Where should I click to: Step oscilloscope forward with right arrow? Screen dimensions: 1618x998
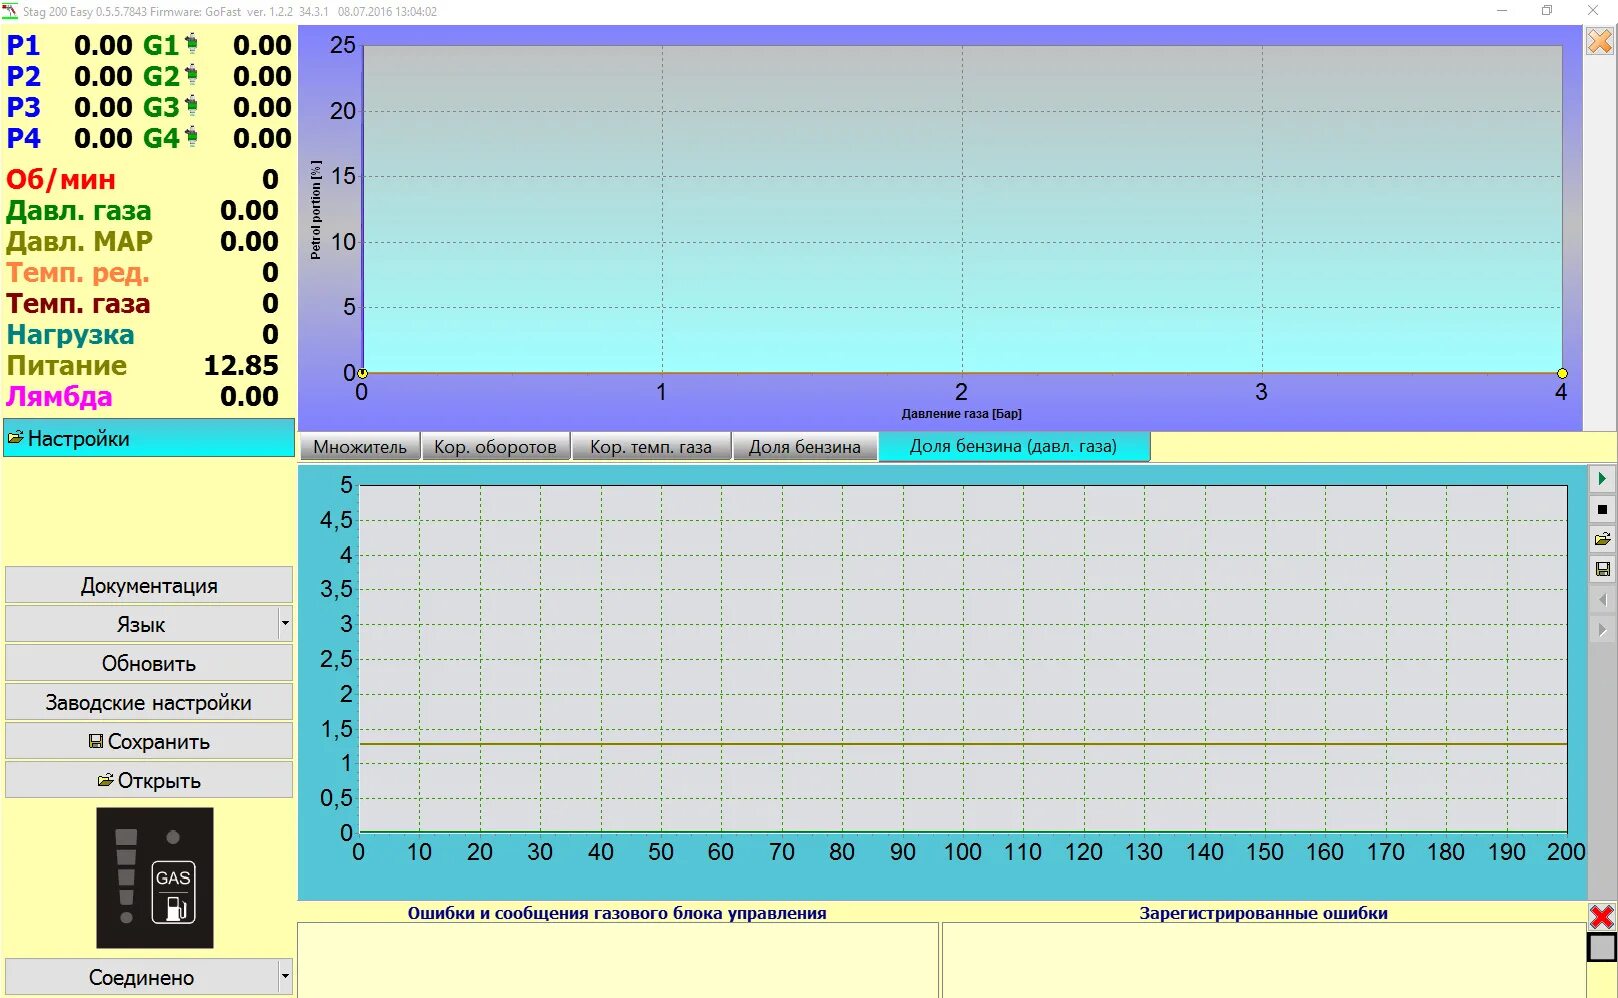click(x=1602, y=629)
